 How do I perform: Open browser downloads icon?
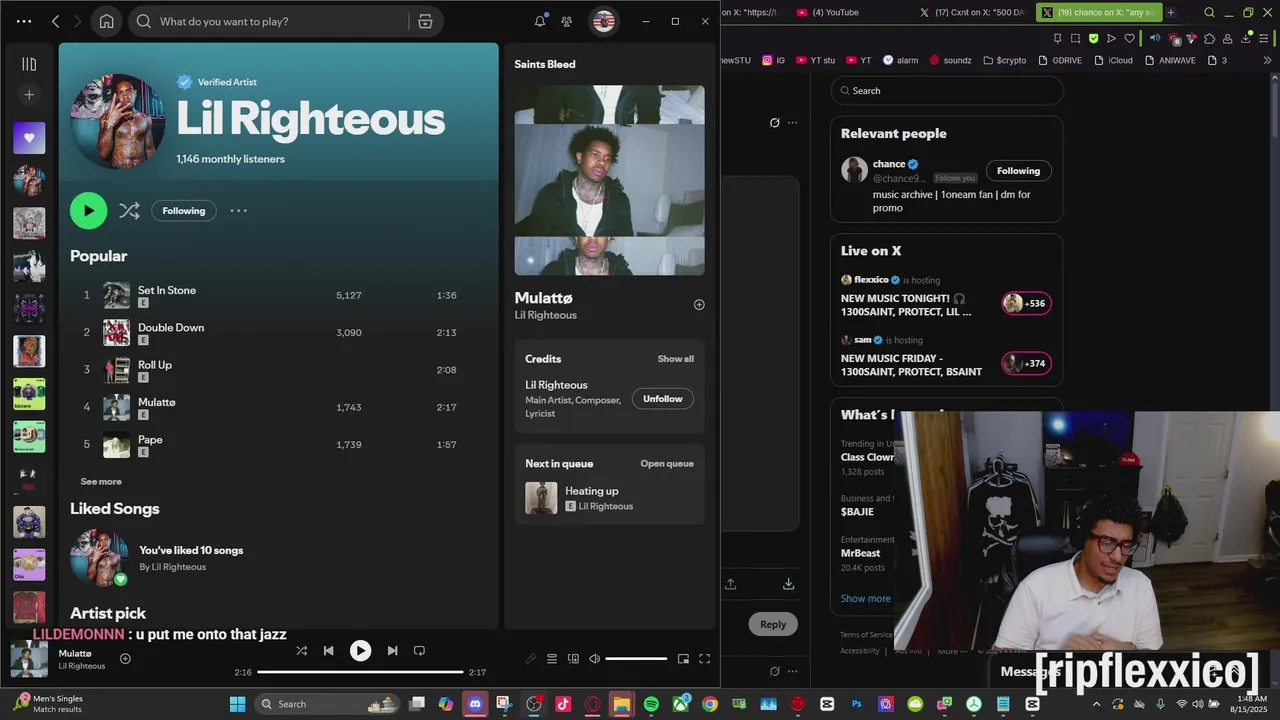coord(1247,38)
